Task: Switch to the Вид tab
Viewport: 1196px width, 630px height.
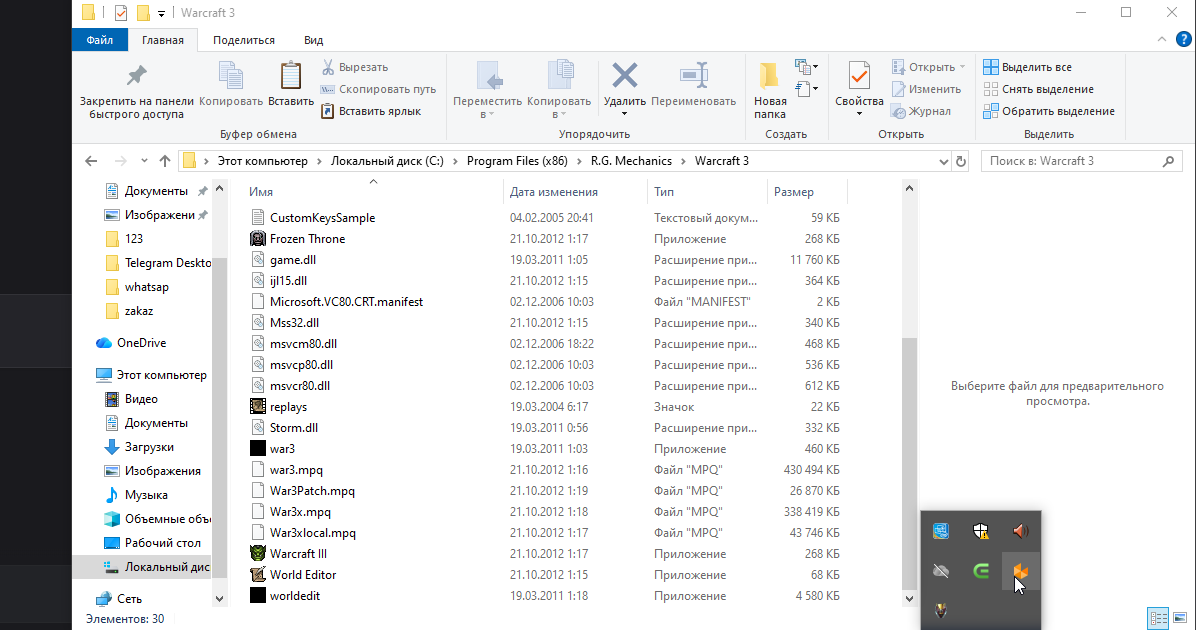Action: (x=313, y=40)
